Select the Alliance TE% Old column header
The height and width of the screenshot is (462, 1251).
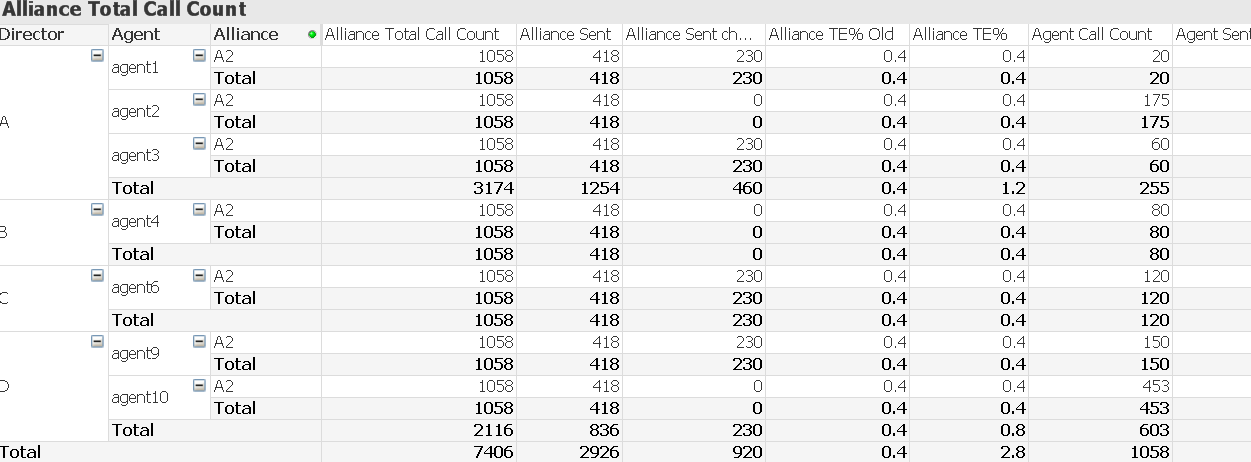(831, 35)
